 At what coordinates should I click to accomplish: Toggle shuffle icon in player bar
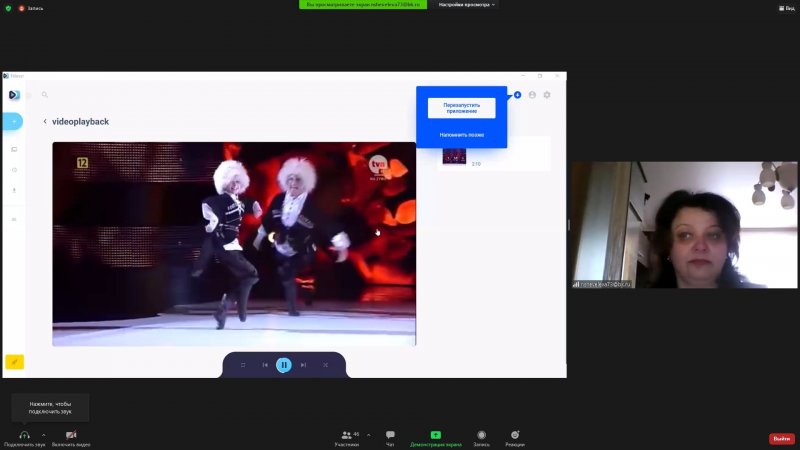pos(326,365)
